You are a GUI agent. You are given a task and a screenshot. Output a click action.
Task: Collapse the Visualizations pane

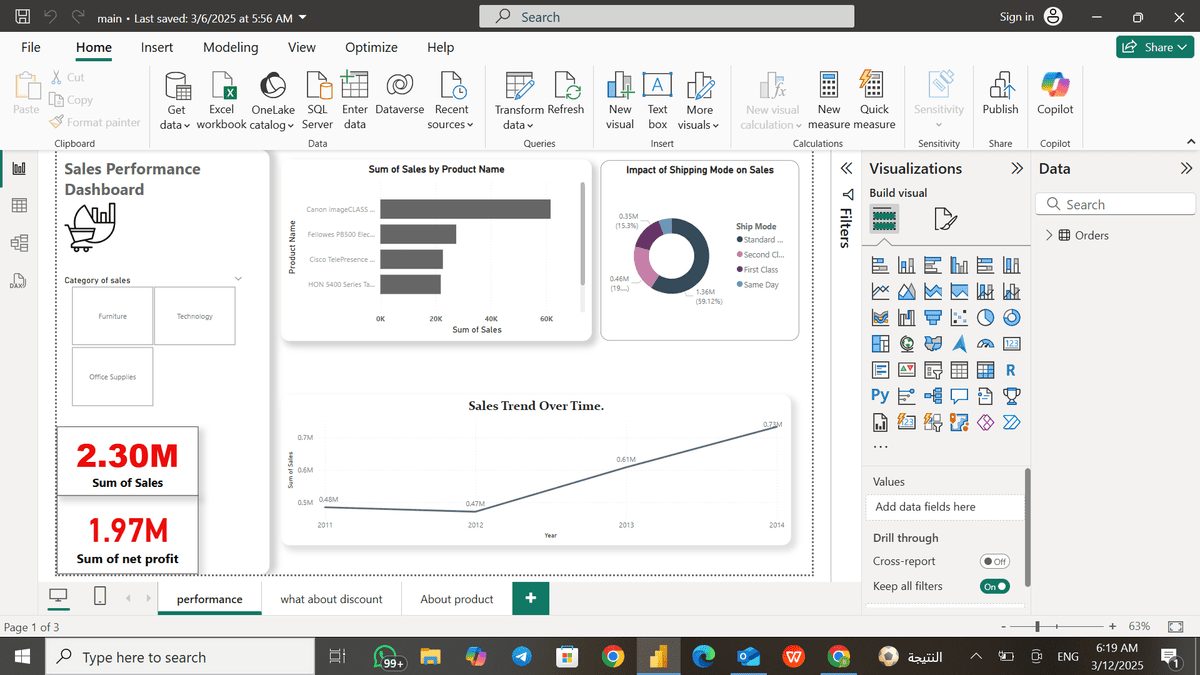1017,169
